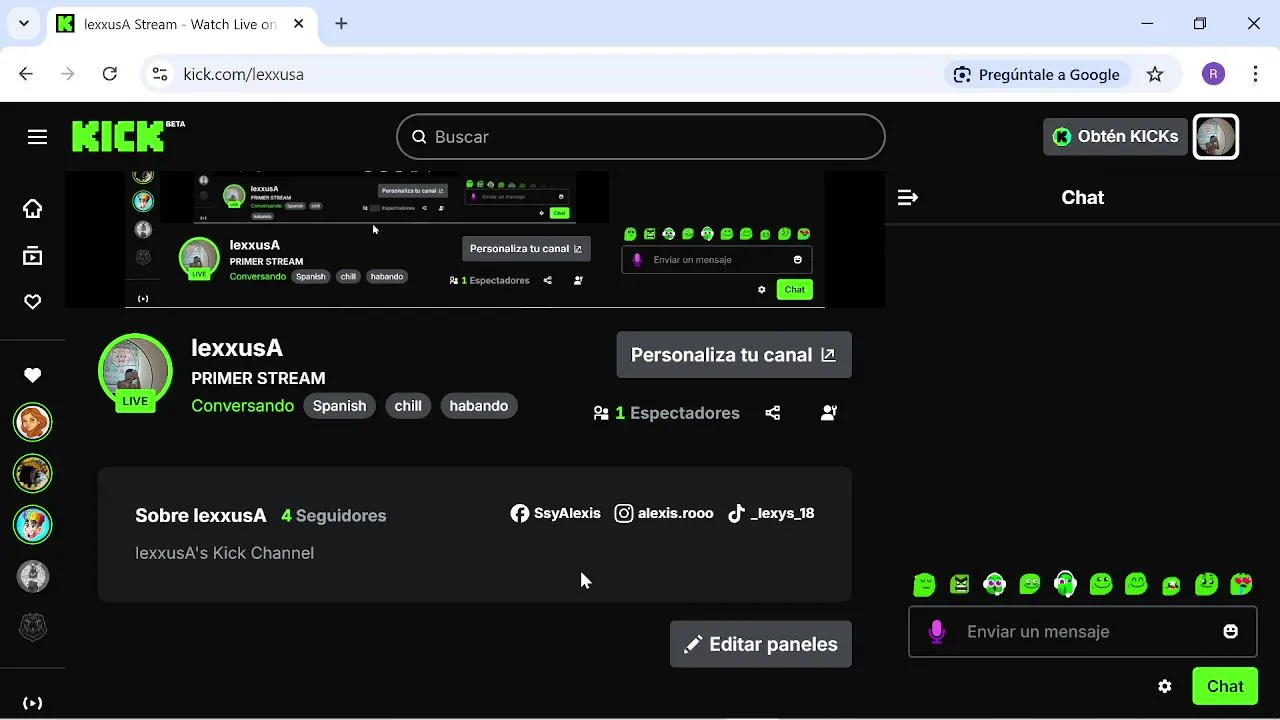Screen dimensions: 1280x720
Task: Open Chrome profile R avatar
Action: (1213, 74)
